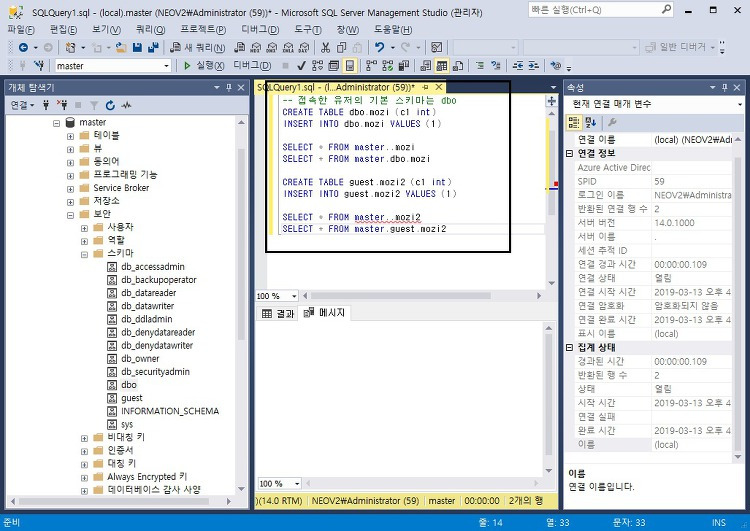Click Alphabetical sort icon in Properties panel
Viewport: 750px width, 531px height.
point(590,122)
